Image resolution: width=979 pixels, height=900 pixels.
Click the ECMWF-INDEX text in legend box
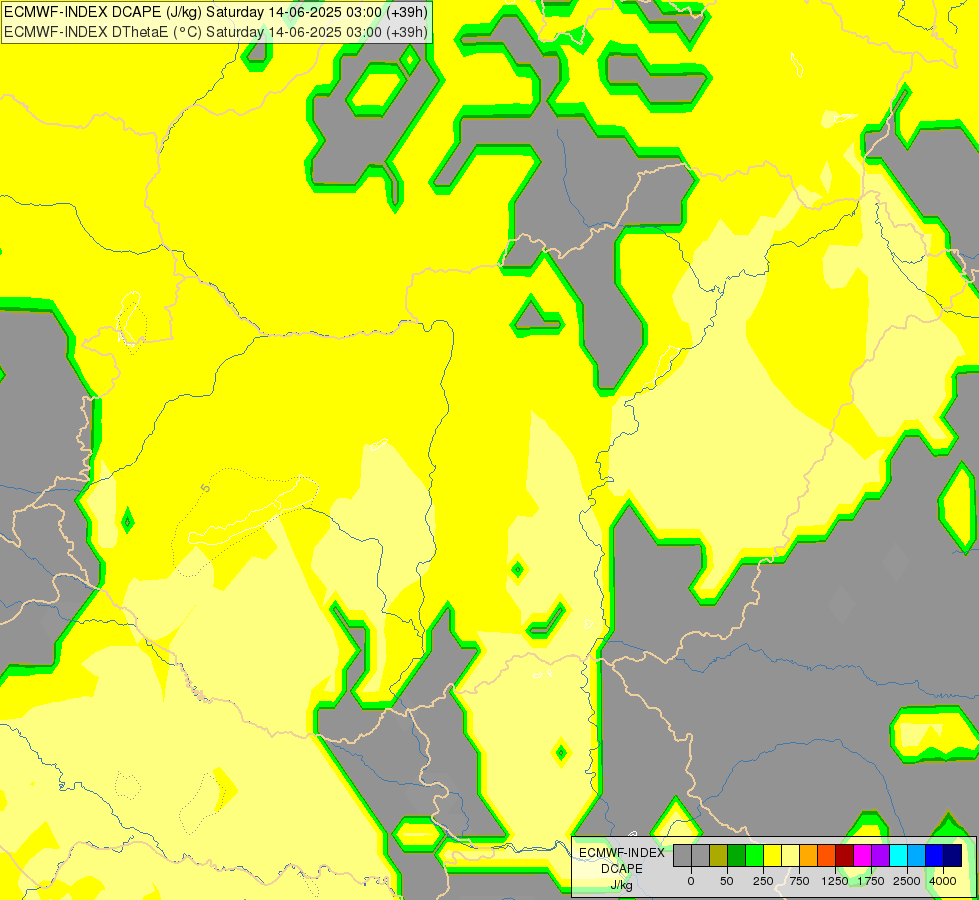622,853
